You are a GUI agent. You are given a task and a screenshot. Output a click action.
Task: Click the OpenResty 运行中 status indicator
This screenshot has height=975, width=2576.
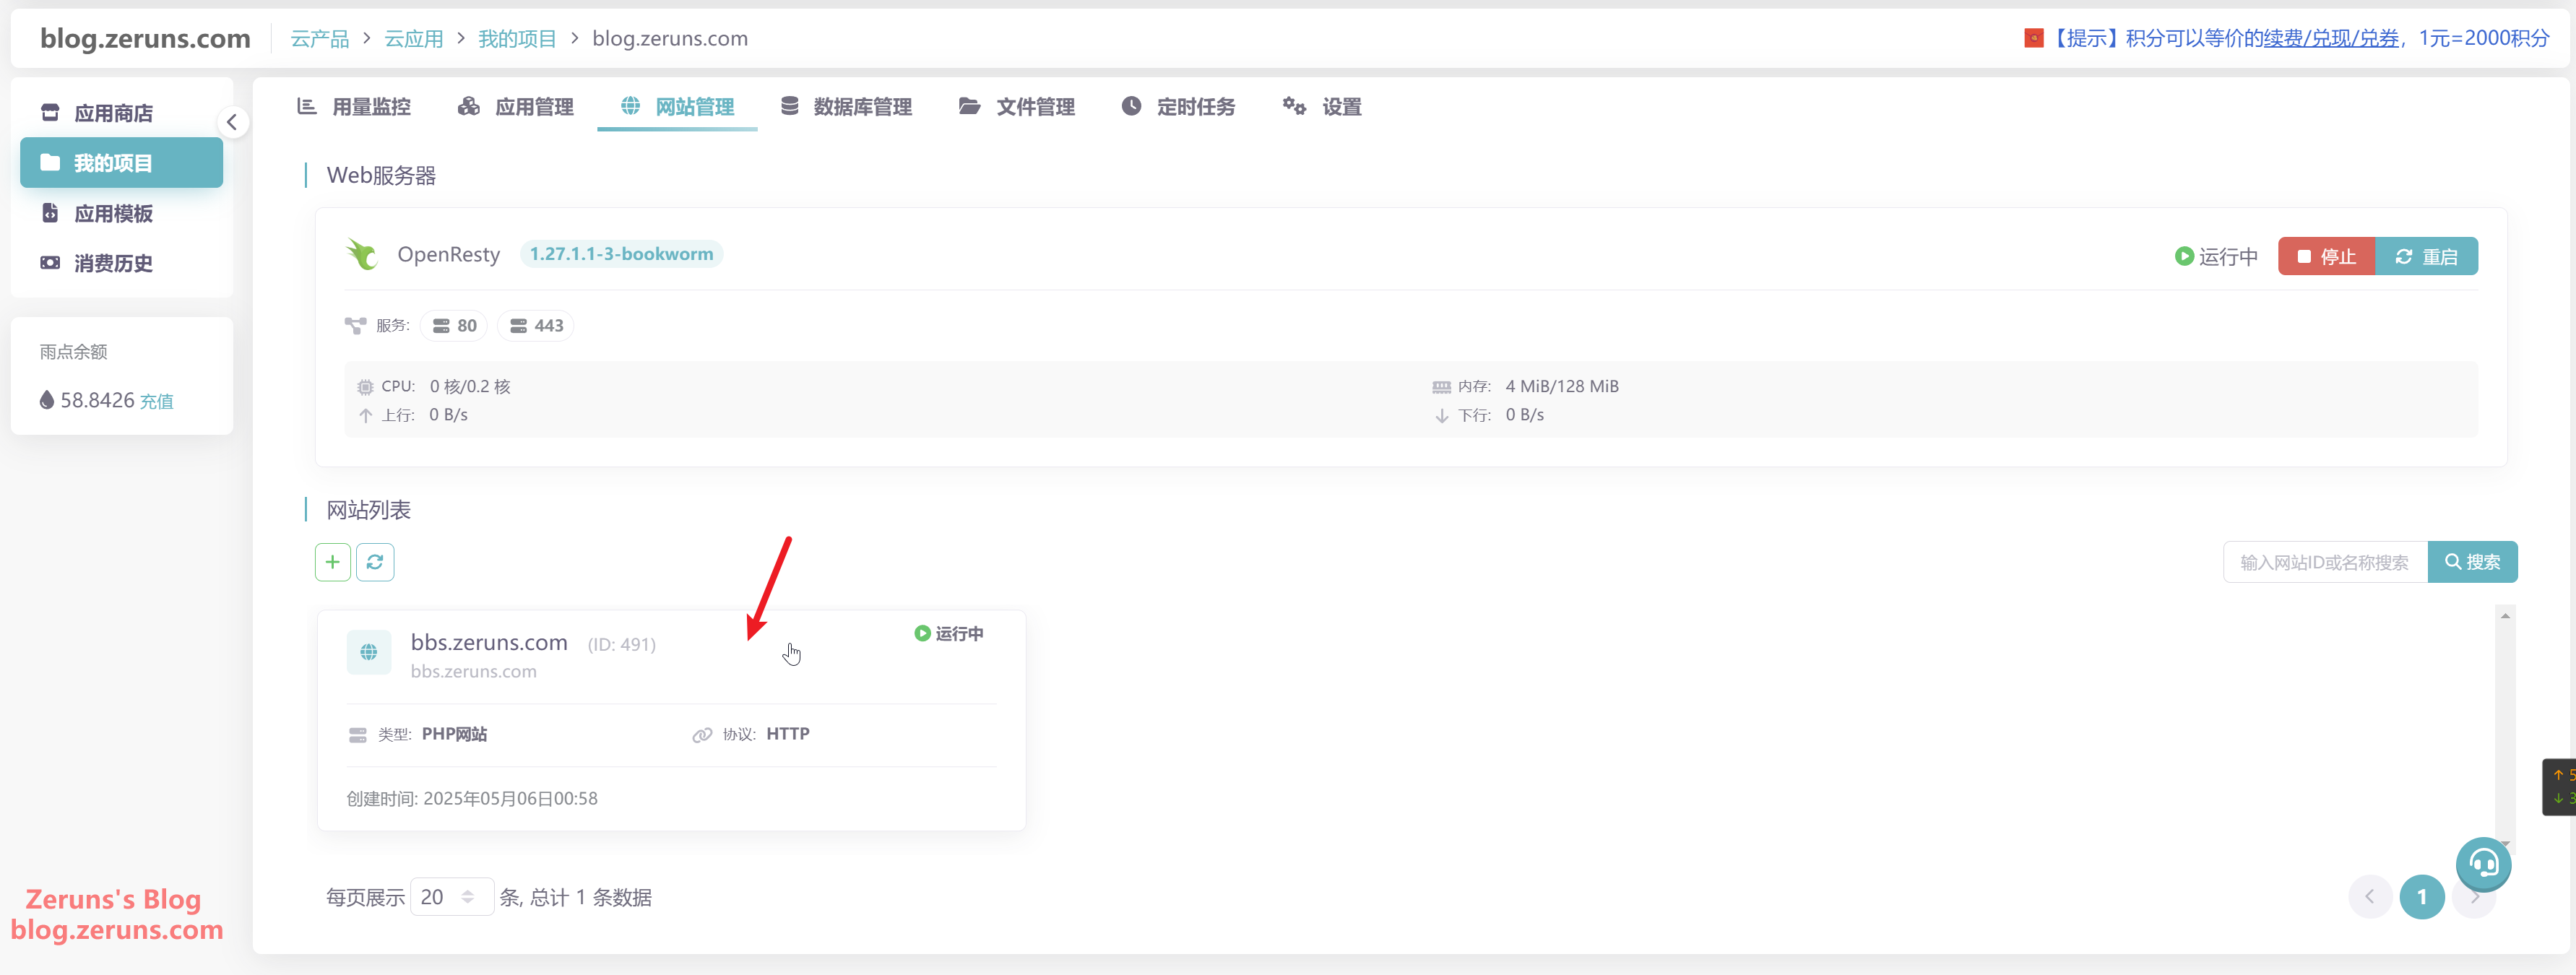[2216, 257]
